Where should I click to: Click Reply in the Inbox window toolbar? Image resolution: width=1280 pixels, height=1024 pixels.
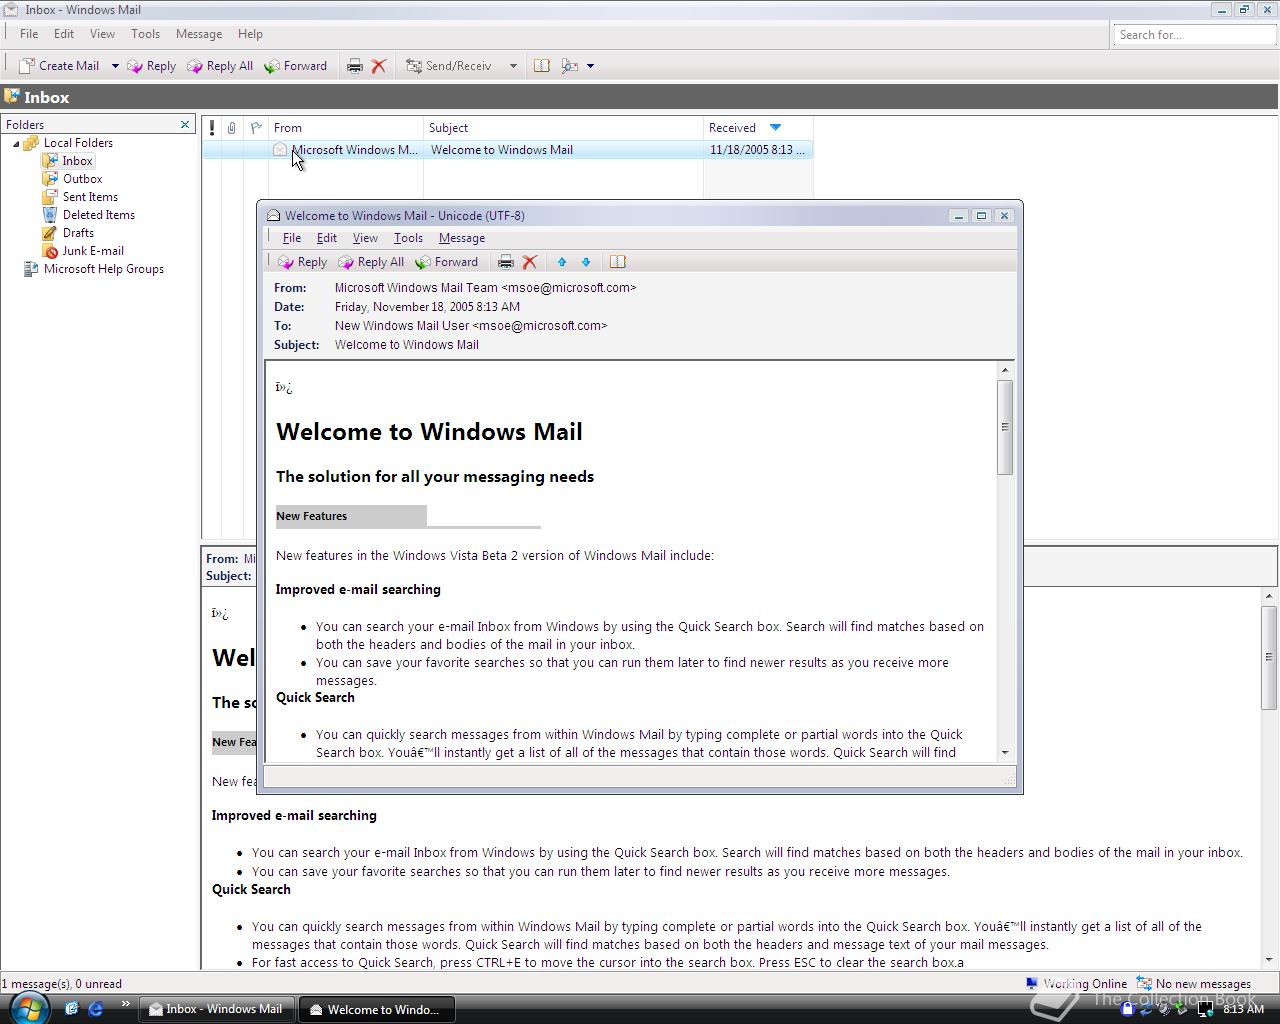point(151,66)
